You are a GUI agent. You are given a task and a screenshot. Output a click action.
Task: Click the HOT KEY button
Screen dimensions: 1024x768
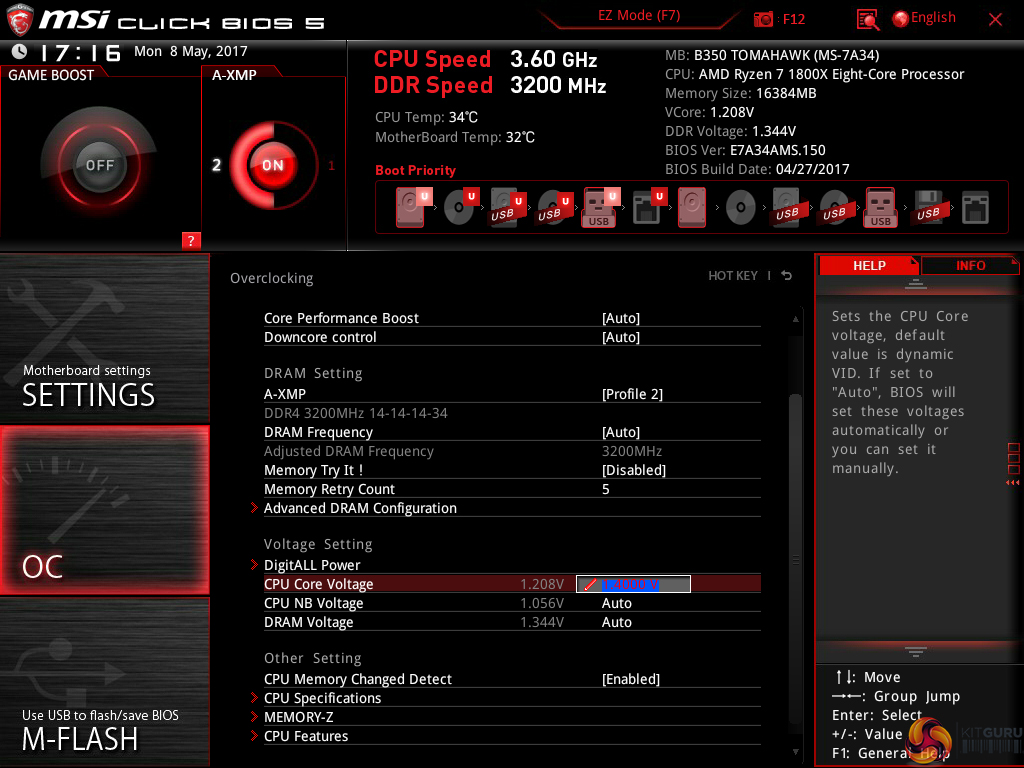coord(733,276)
